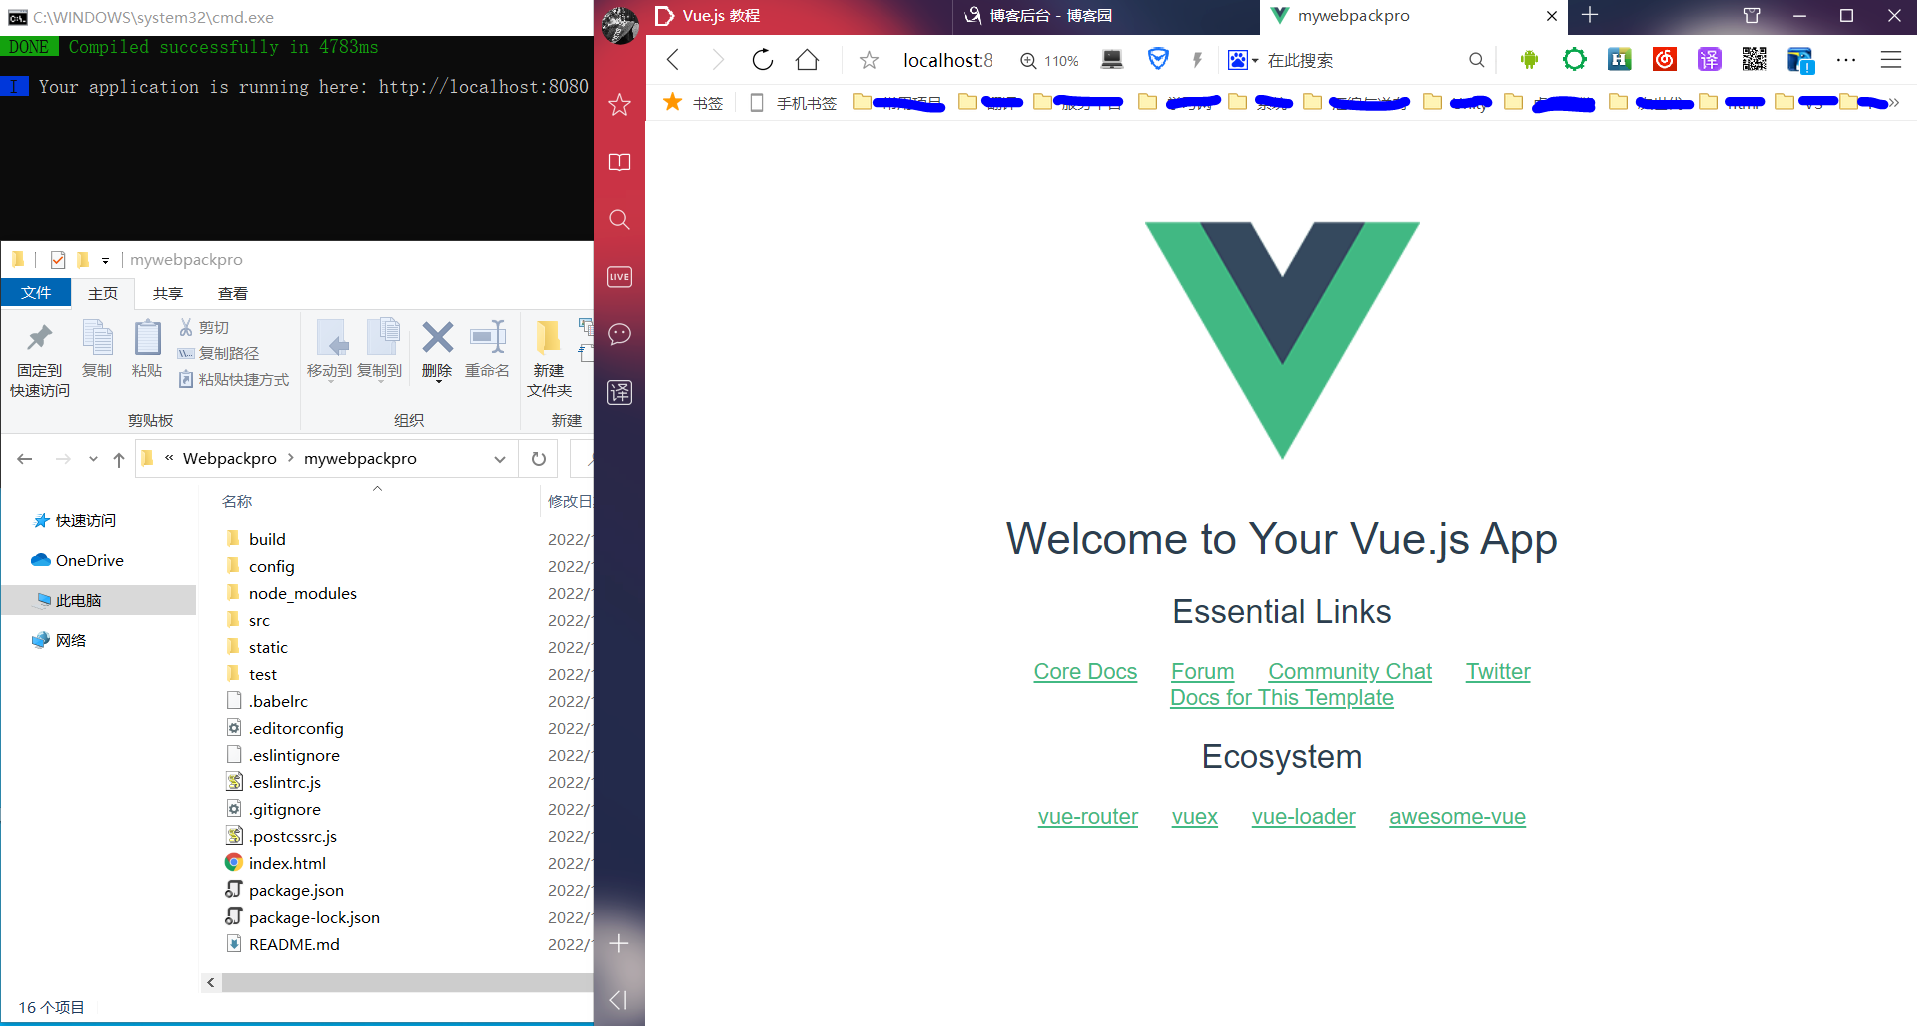Open Docs for This Template link
Viewport: 1917px width, 1026px height.
(1282, 698)
